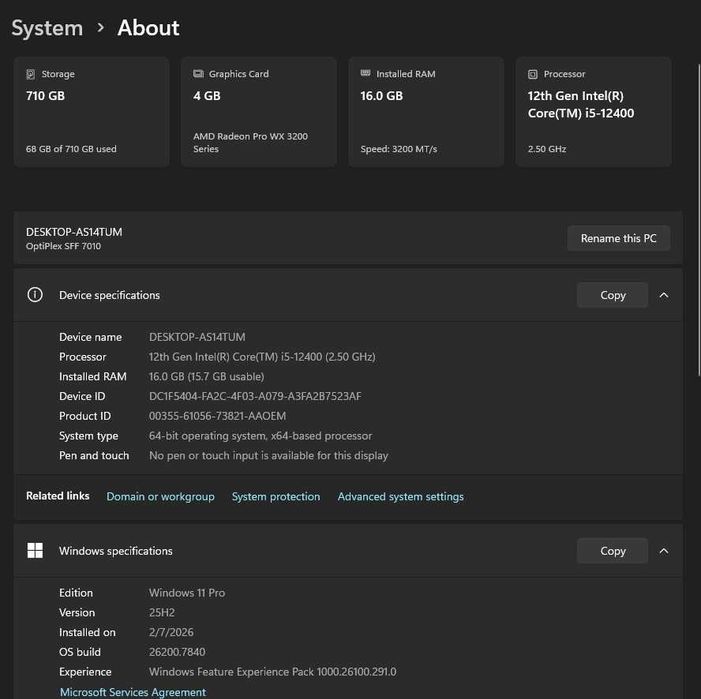The image size is (701, 699).
Task: Open Advanced system settings link
Action: pos(401,497)
